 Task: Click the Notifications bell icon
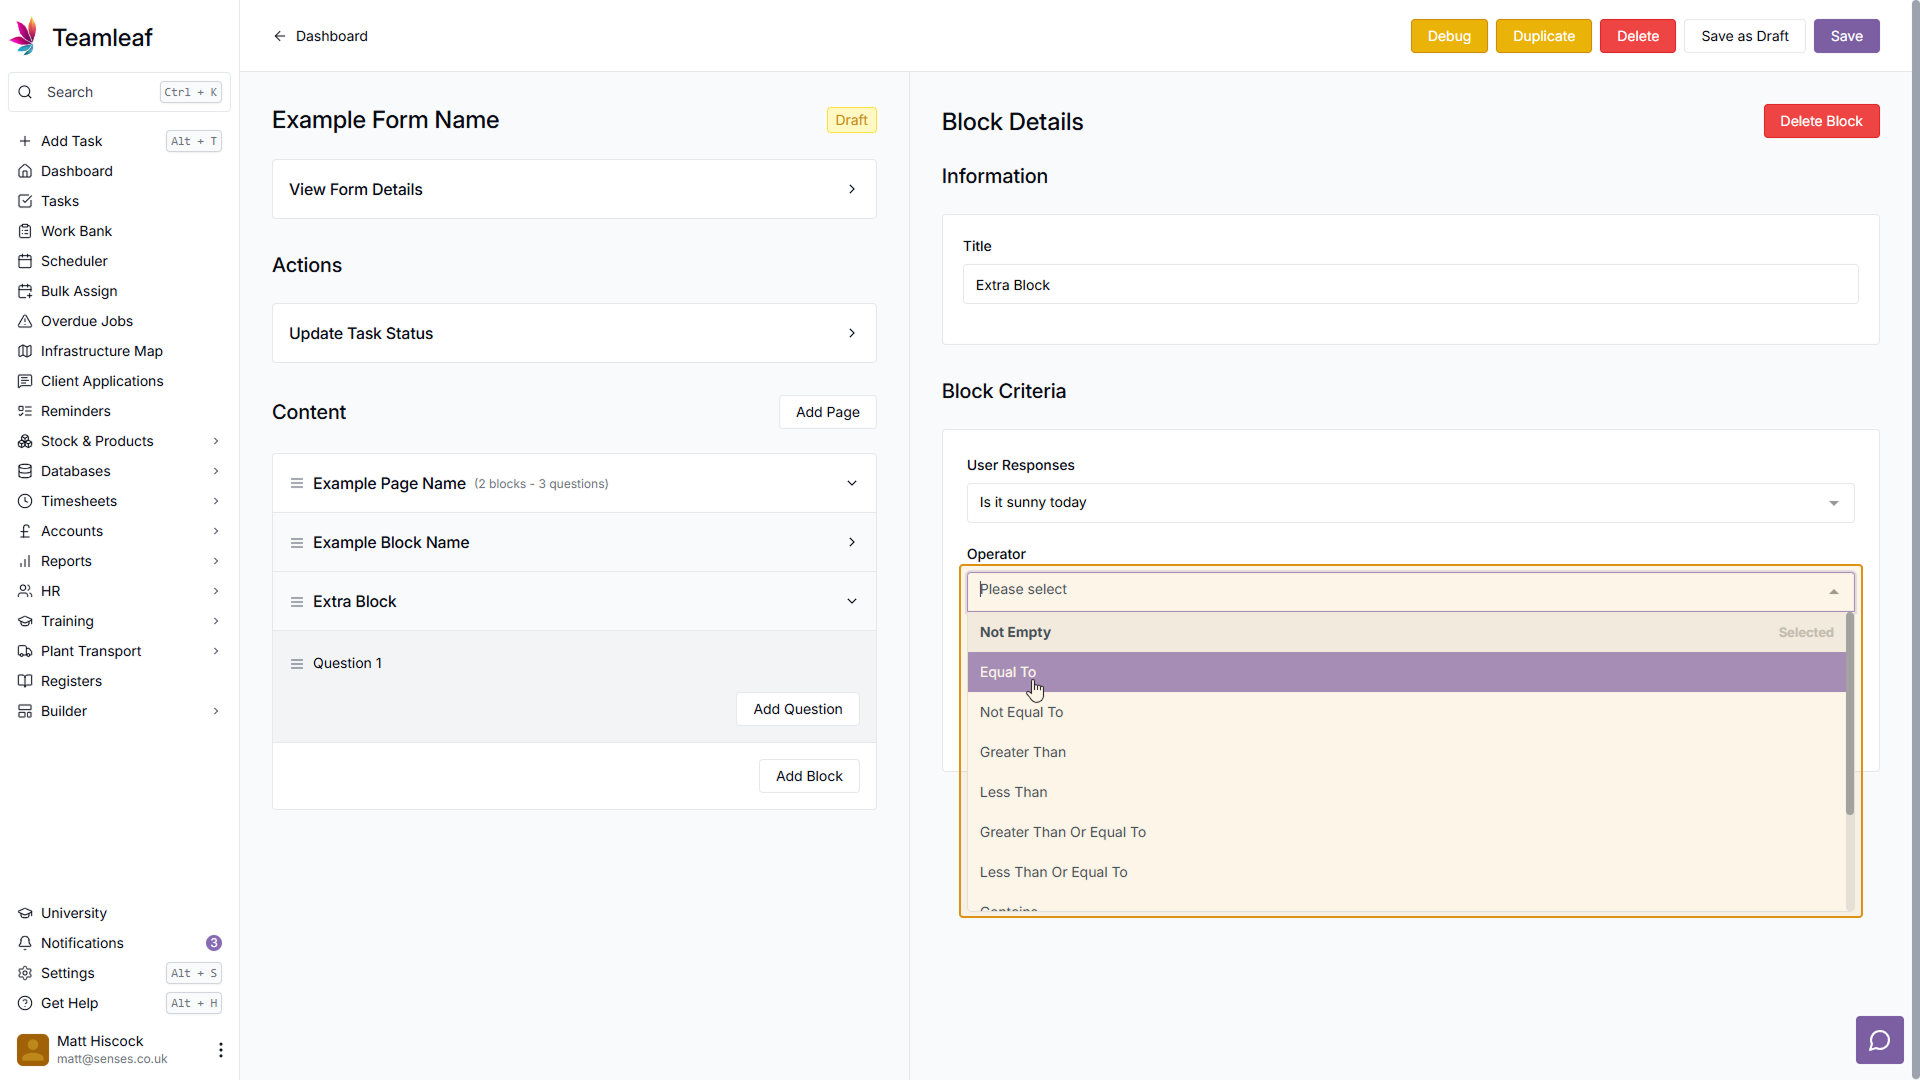click(25, 943)
